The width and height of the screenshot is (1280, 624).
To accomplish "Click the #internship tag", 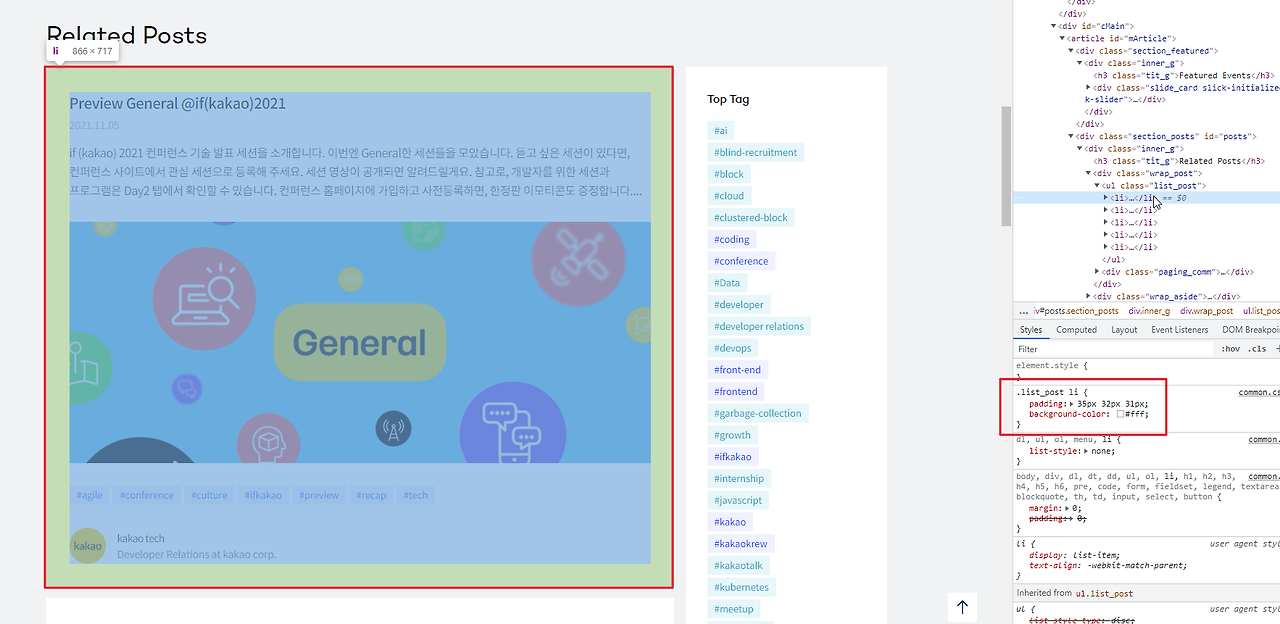I will pos(739,479).
